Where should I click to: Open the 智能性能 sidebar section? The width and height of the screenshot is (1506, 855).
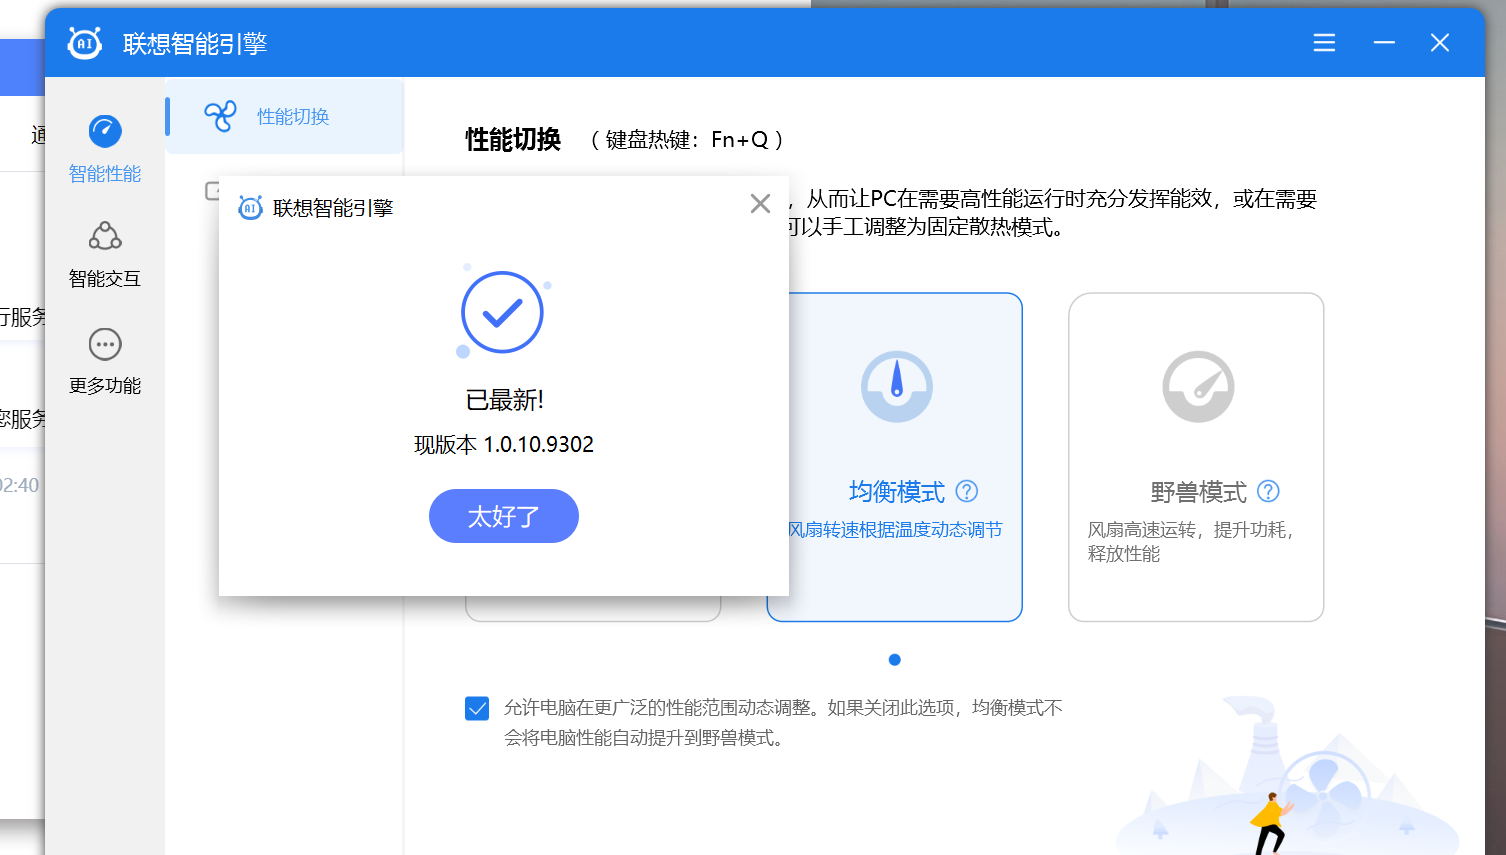pyautogui.click(x=105, y=150)
